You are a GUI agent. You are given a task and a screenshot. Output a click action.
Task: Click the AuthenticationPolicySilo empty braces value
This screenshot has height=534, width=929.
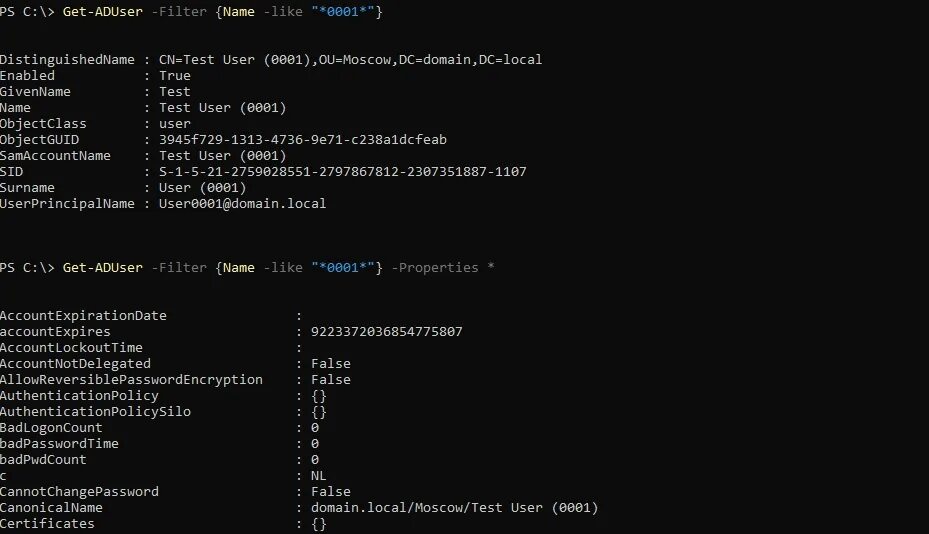click(319, 411)
